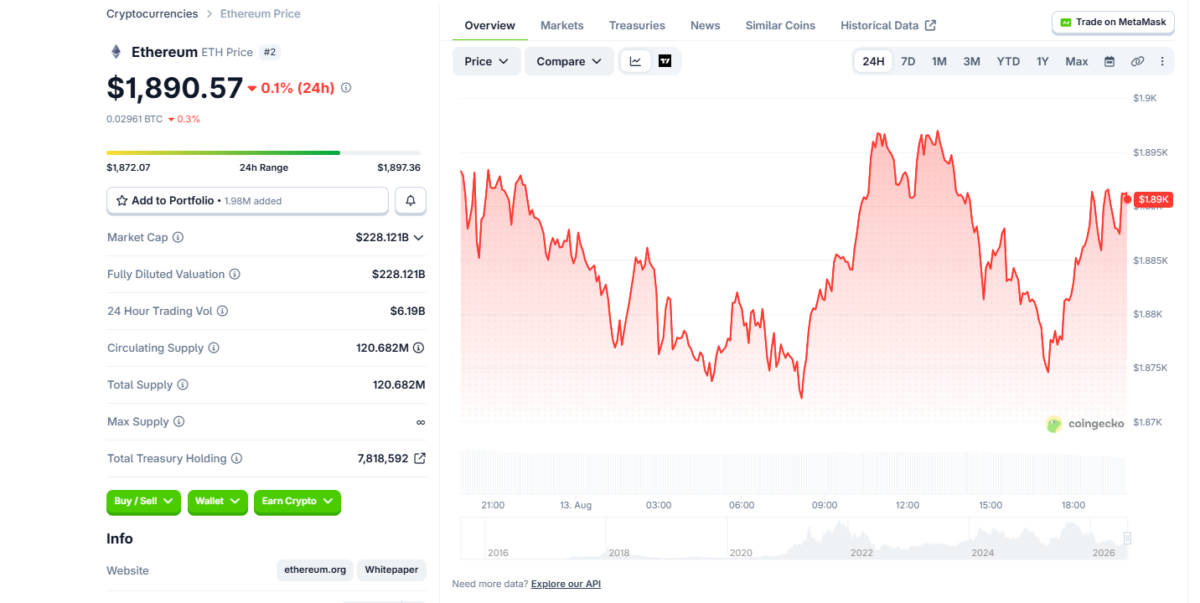Open the 24 Hour Trading Vol info icon
Screen dimensions: 1200x603
click(222, 311)
